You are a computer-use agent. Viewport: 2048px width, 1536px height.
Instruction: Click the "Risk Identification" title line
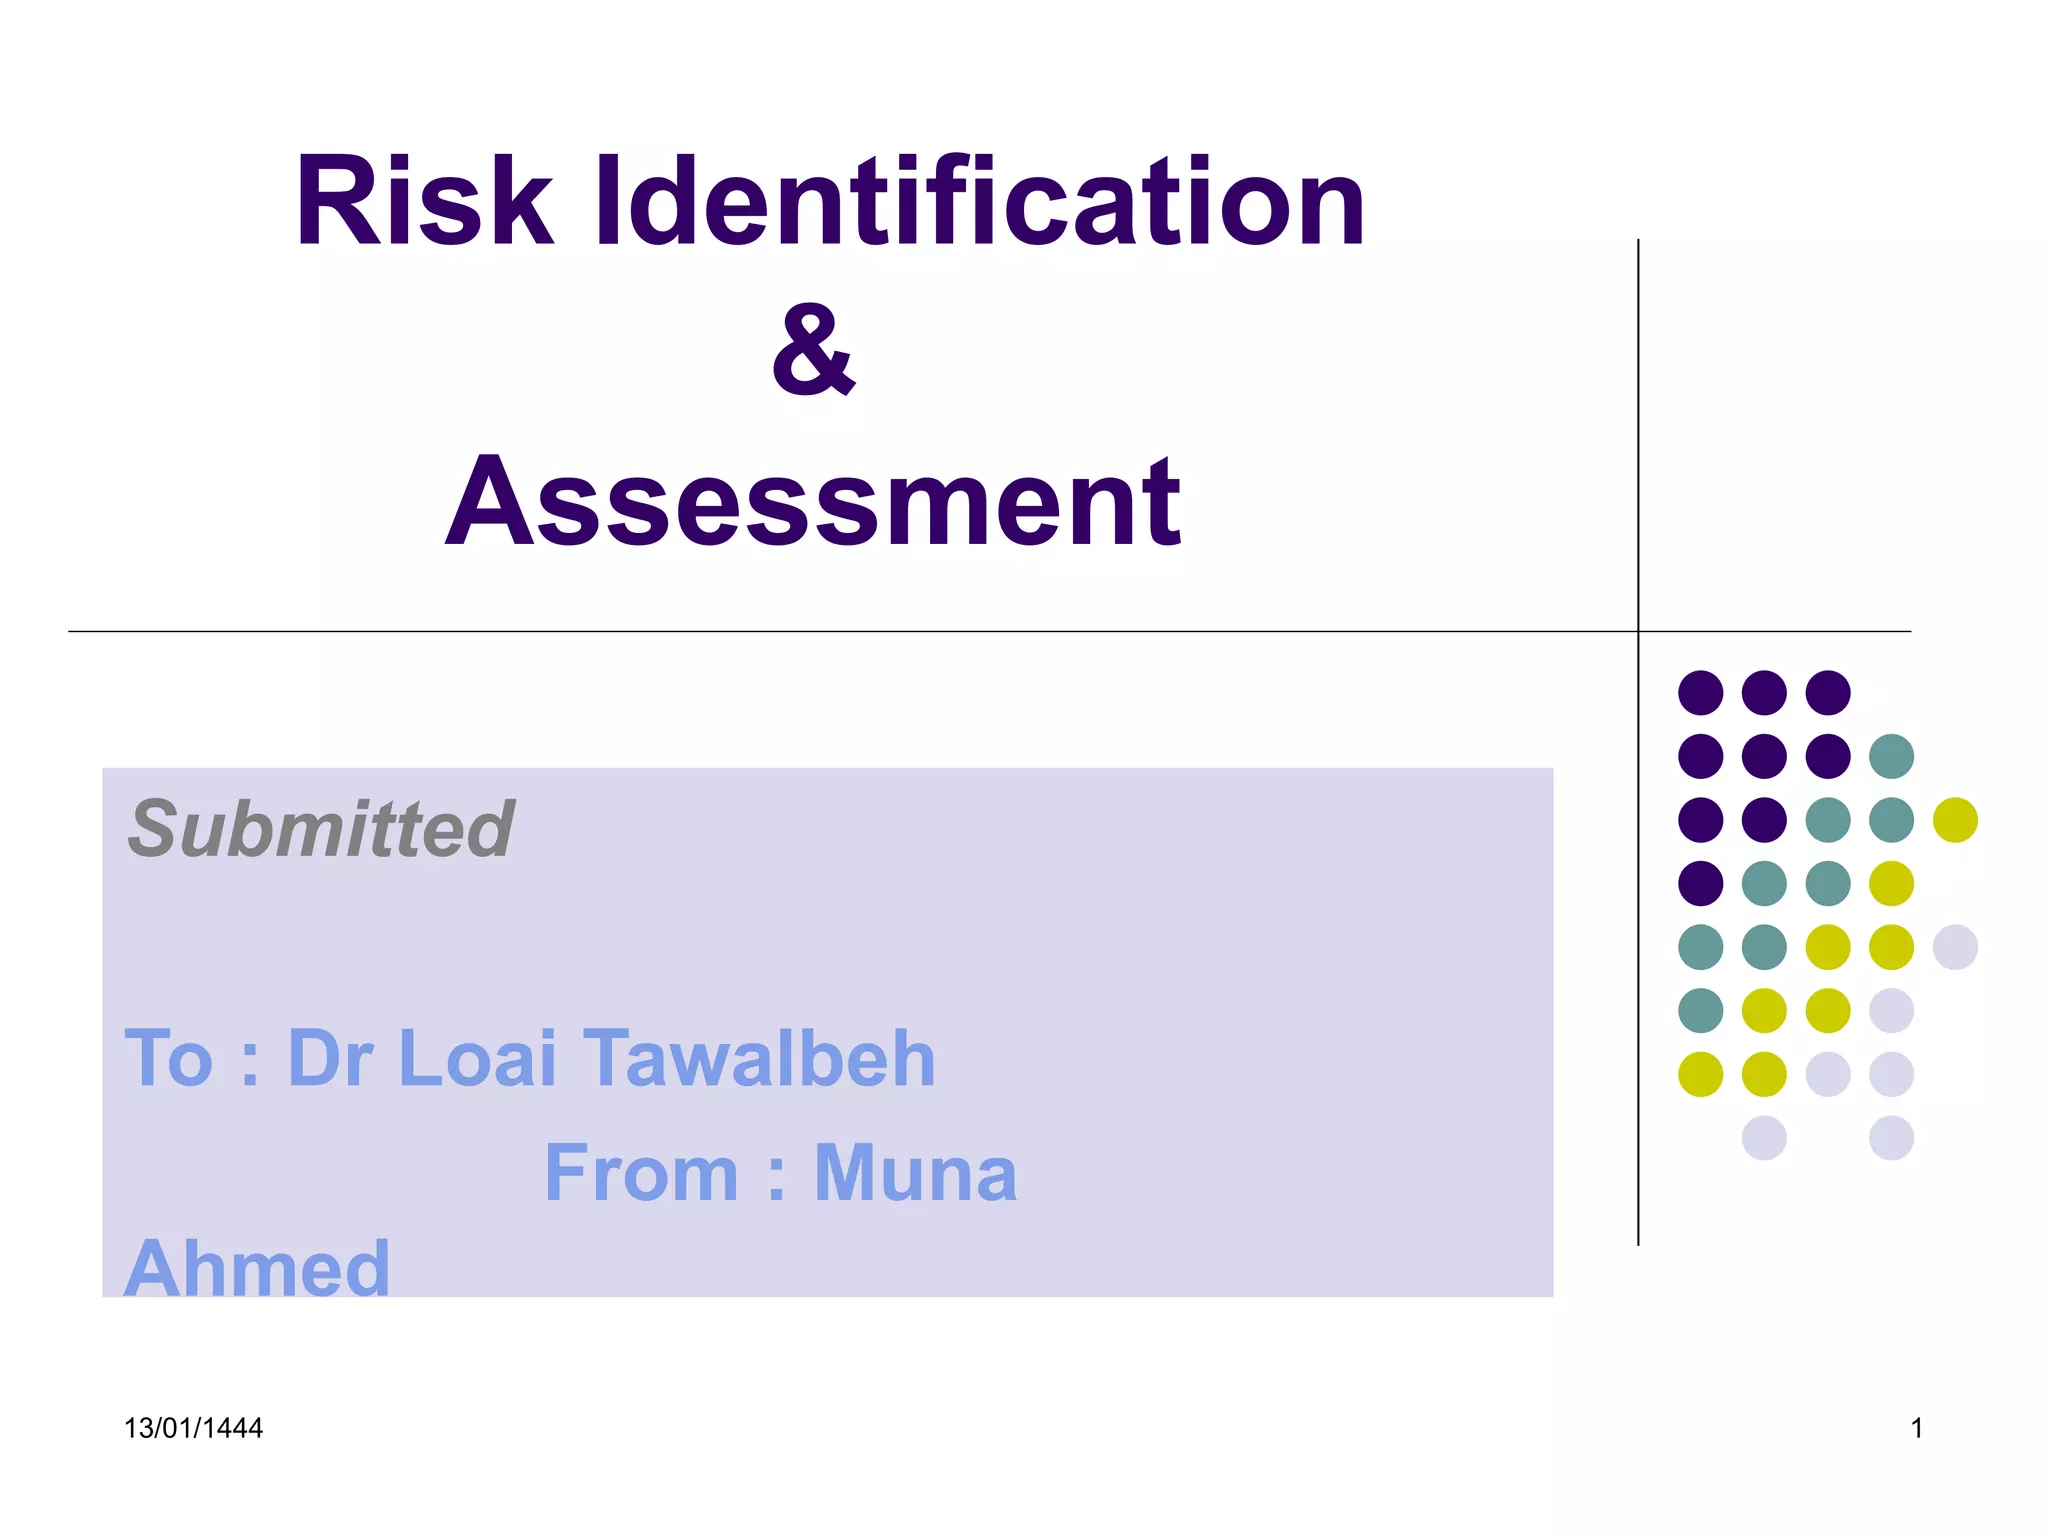tap(830, 200)
